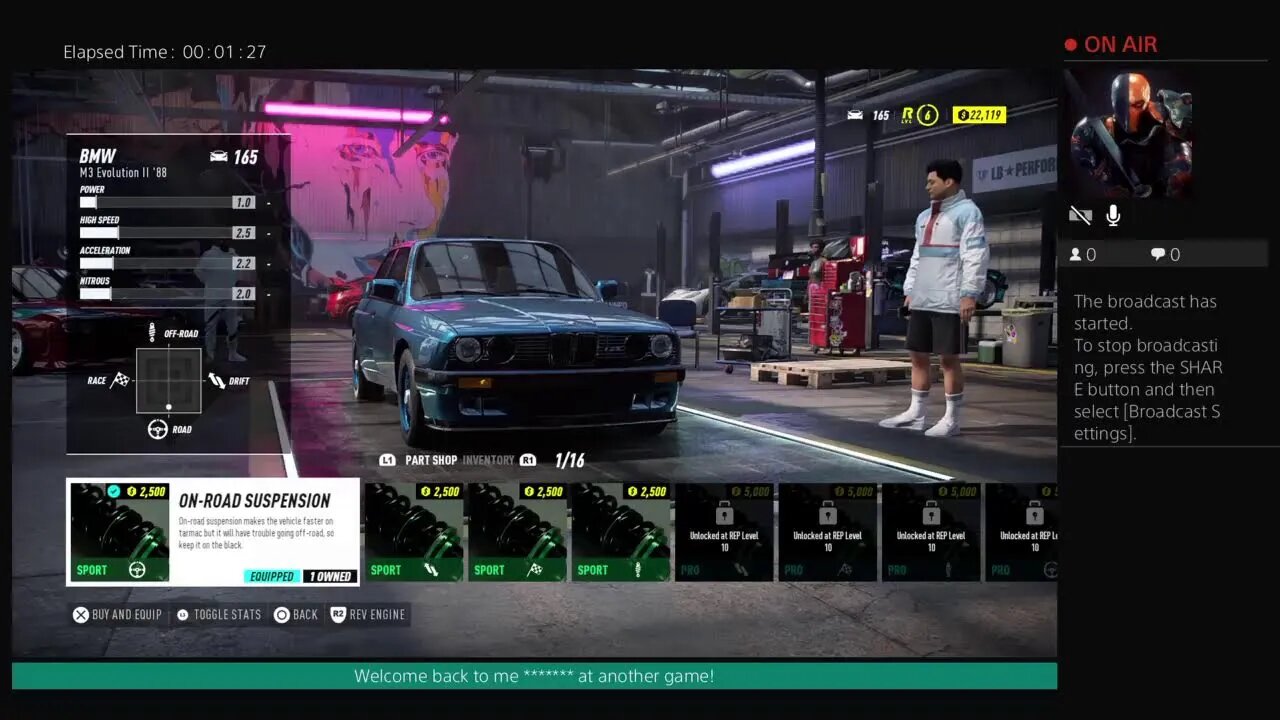Screen dimensions: 1280x720
Task: Choose Buy and Equip
Action: (117, 615)
